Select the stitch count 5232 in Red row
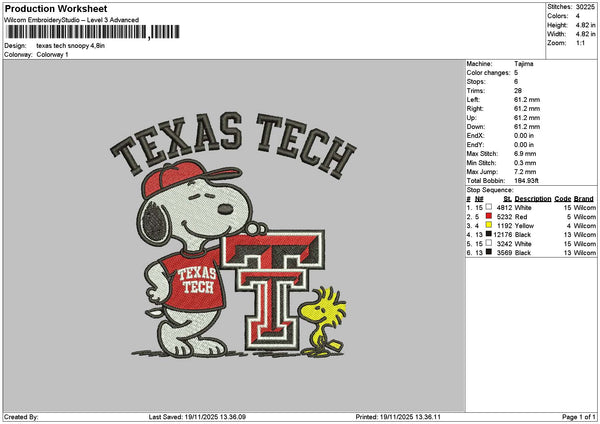 (504, 217)
